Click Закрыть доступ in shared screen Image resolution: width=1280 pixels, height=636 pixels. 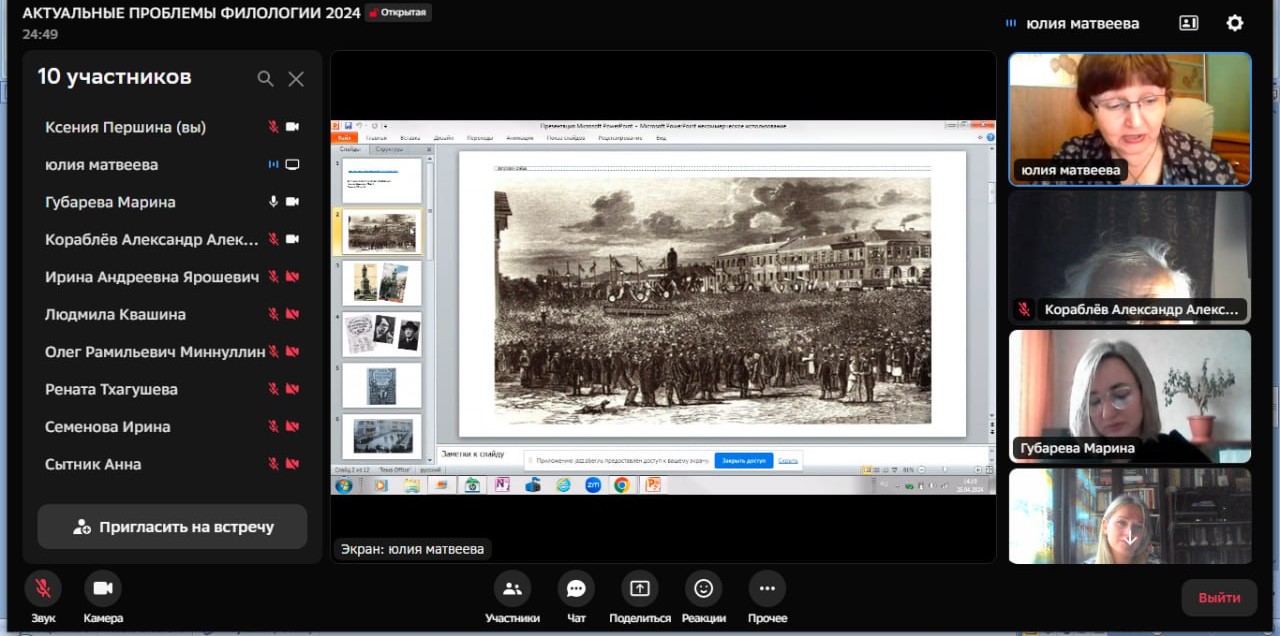[744, 461]
